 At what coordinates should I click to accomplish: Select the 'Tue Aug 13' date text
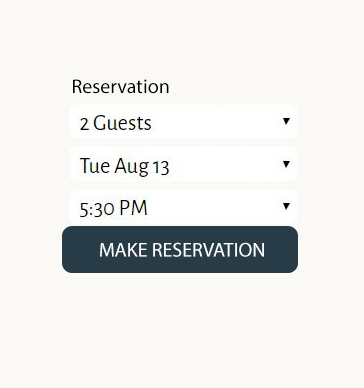[x=125, y=166]
